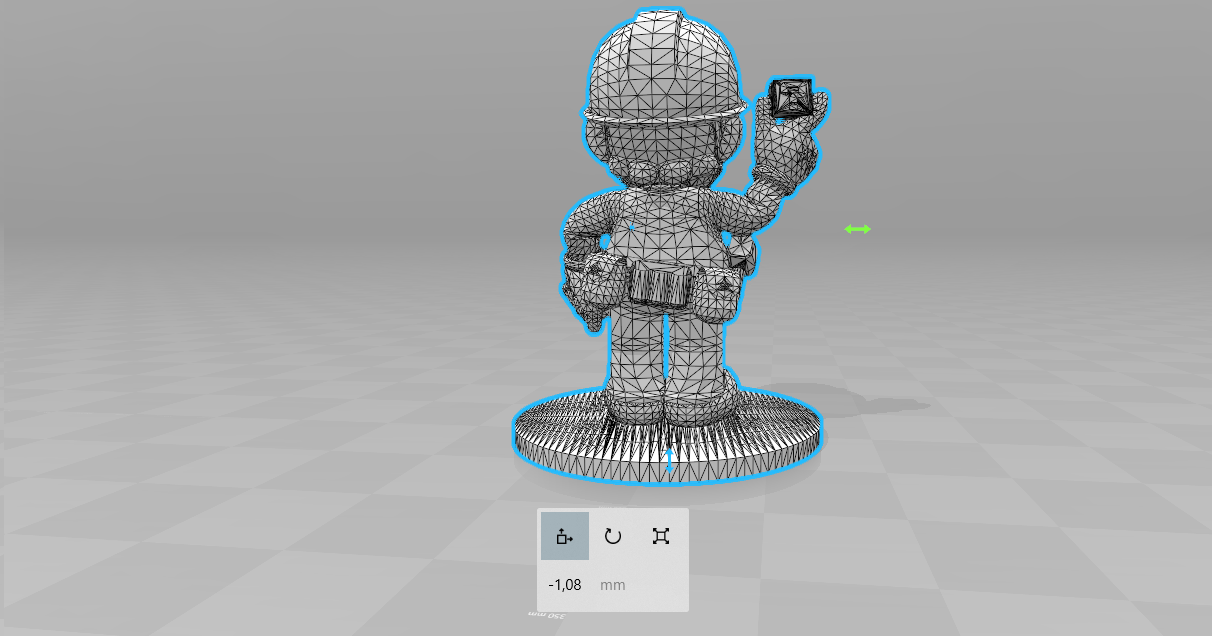This screenshot has height=636, width=1212.
Task: Select the Rotate tool icon
Action: click(x=613, y=536)
